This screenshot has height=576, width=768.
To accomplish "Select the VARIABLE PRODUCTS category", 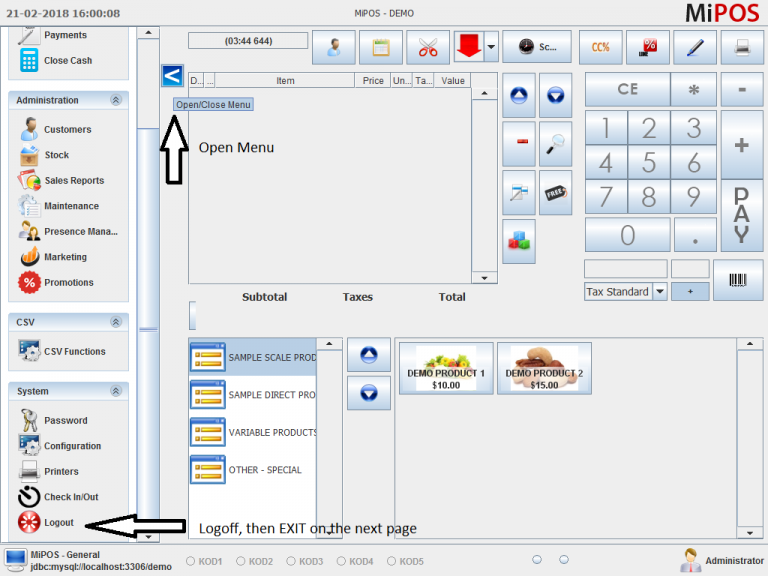I will tap(253, 432).
